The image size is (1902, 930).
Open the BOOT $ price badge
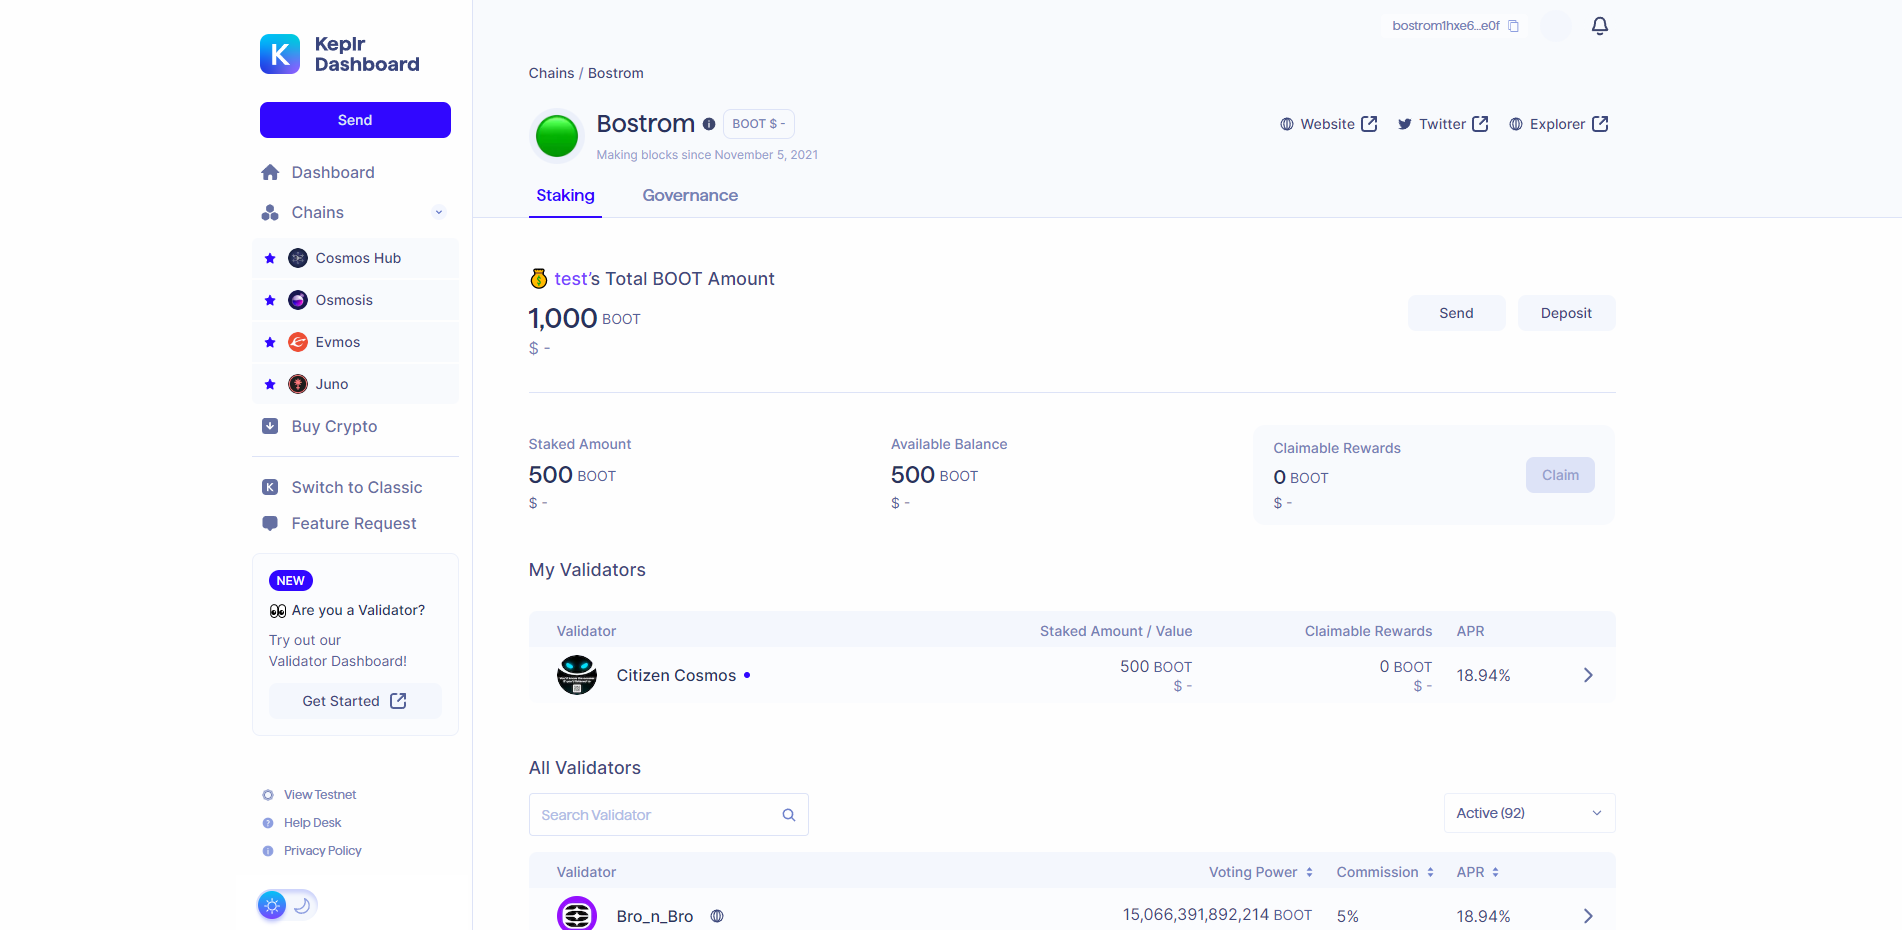(758, 124)
